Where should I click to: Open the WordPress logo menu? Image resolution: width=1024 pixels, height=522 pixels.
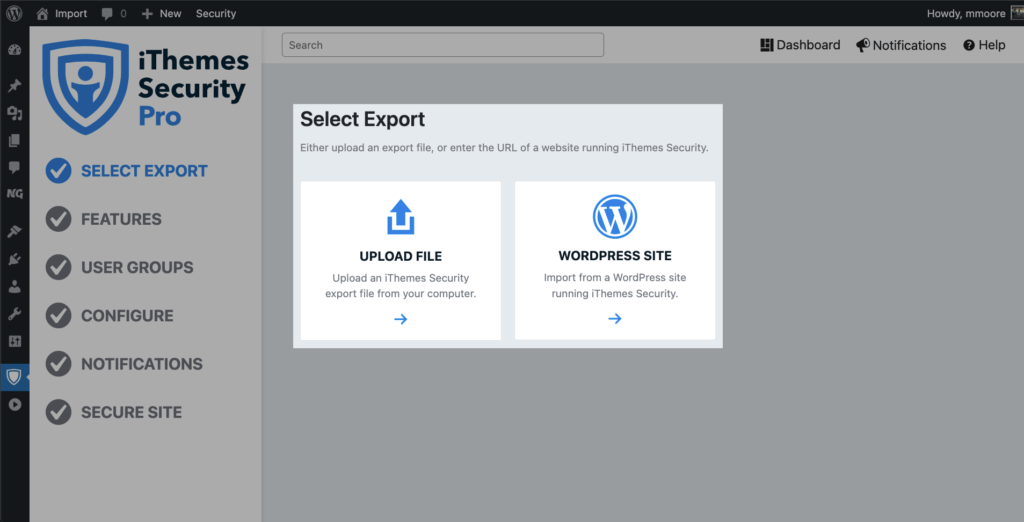(14, 13)
